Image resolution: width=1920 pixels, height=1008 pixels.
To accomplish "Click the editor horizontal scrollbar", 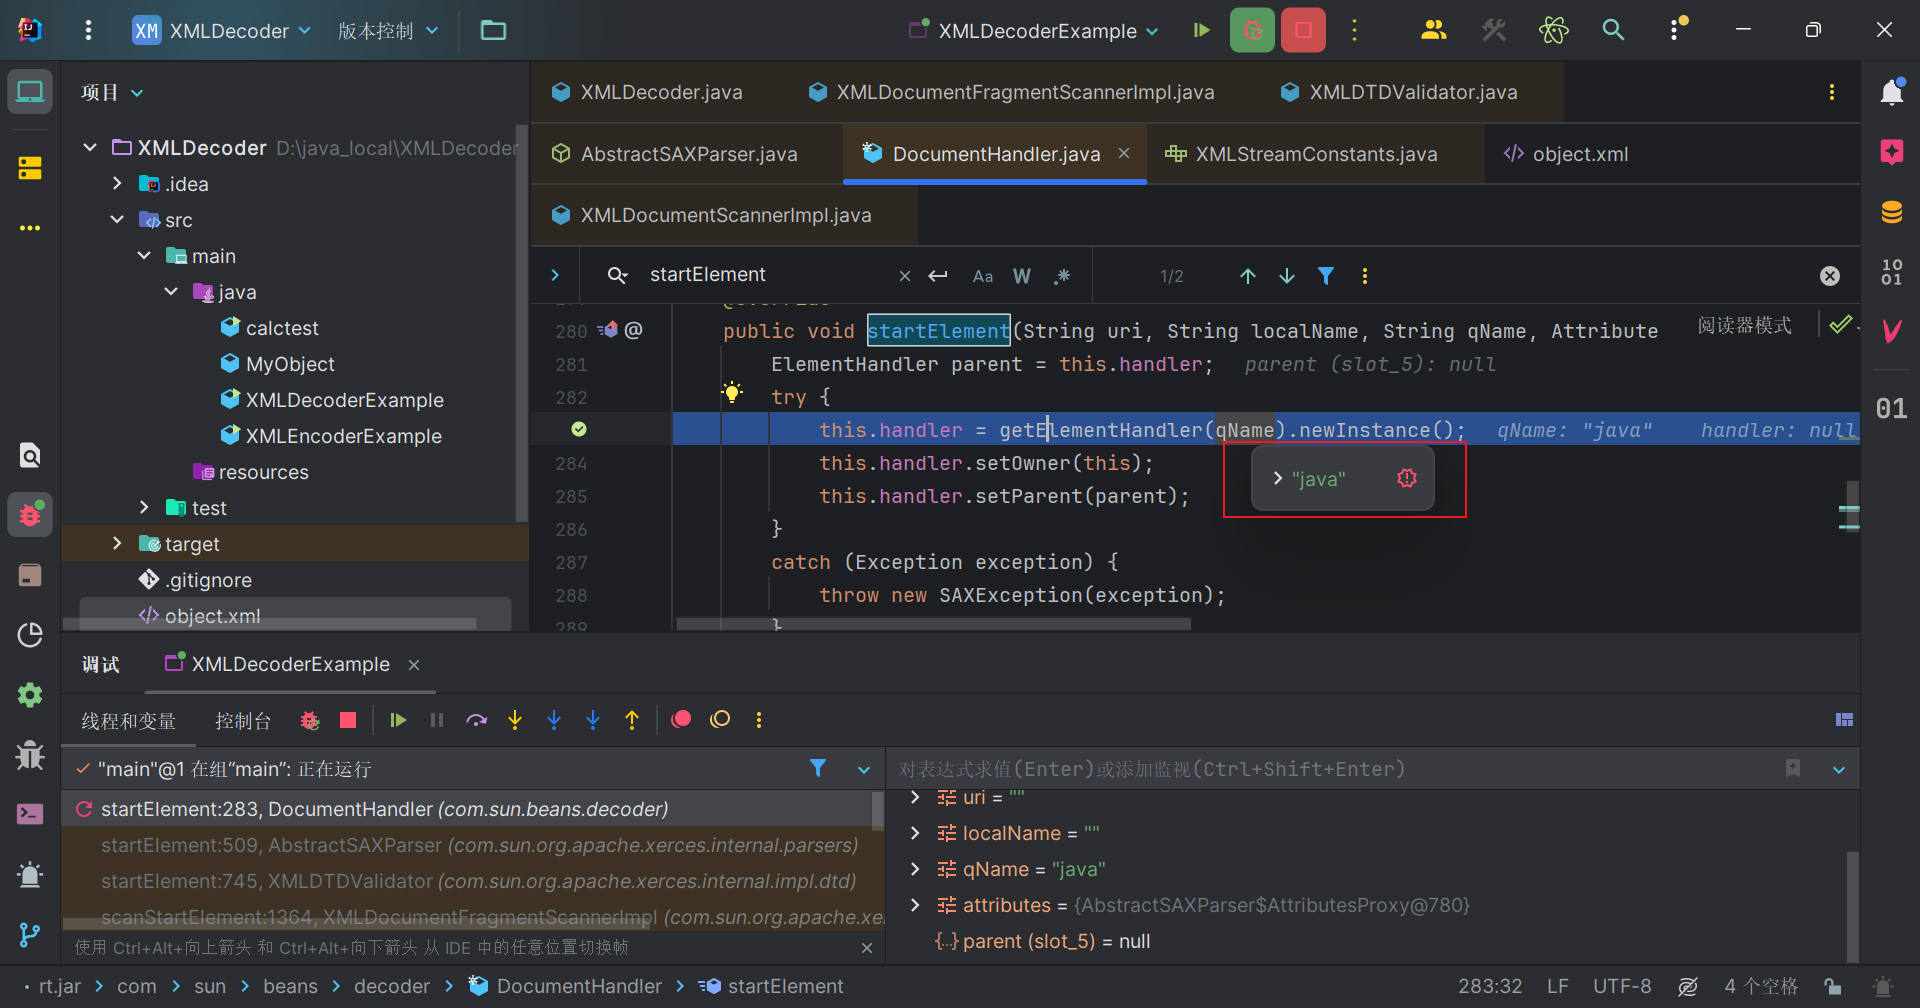I will point(934,624).
